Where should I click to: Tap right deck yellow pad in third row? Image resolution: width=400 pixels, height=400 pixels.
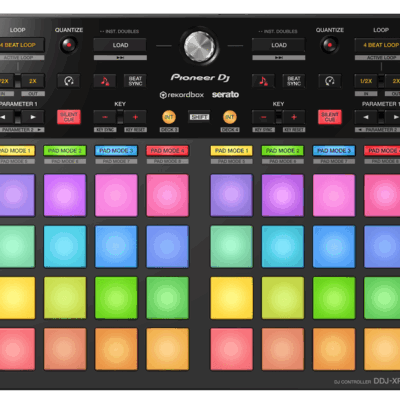click(x=231, y=298)
